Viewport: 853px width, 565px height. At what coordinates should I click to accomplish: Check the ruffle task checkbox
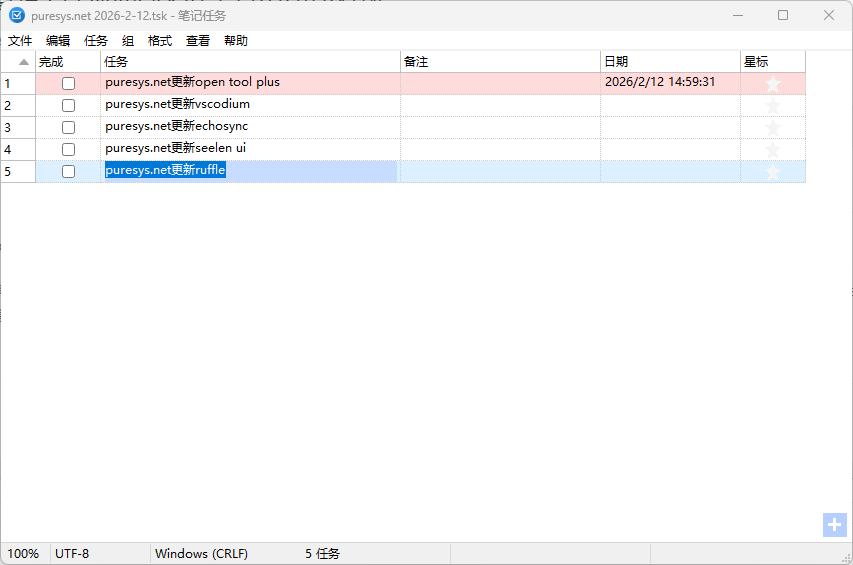pos(69,172)
